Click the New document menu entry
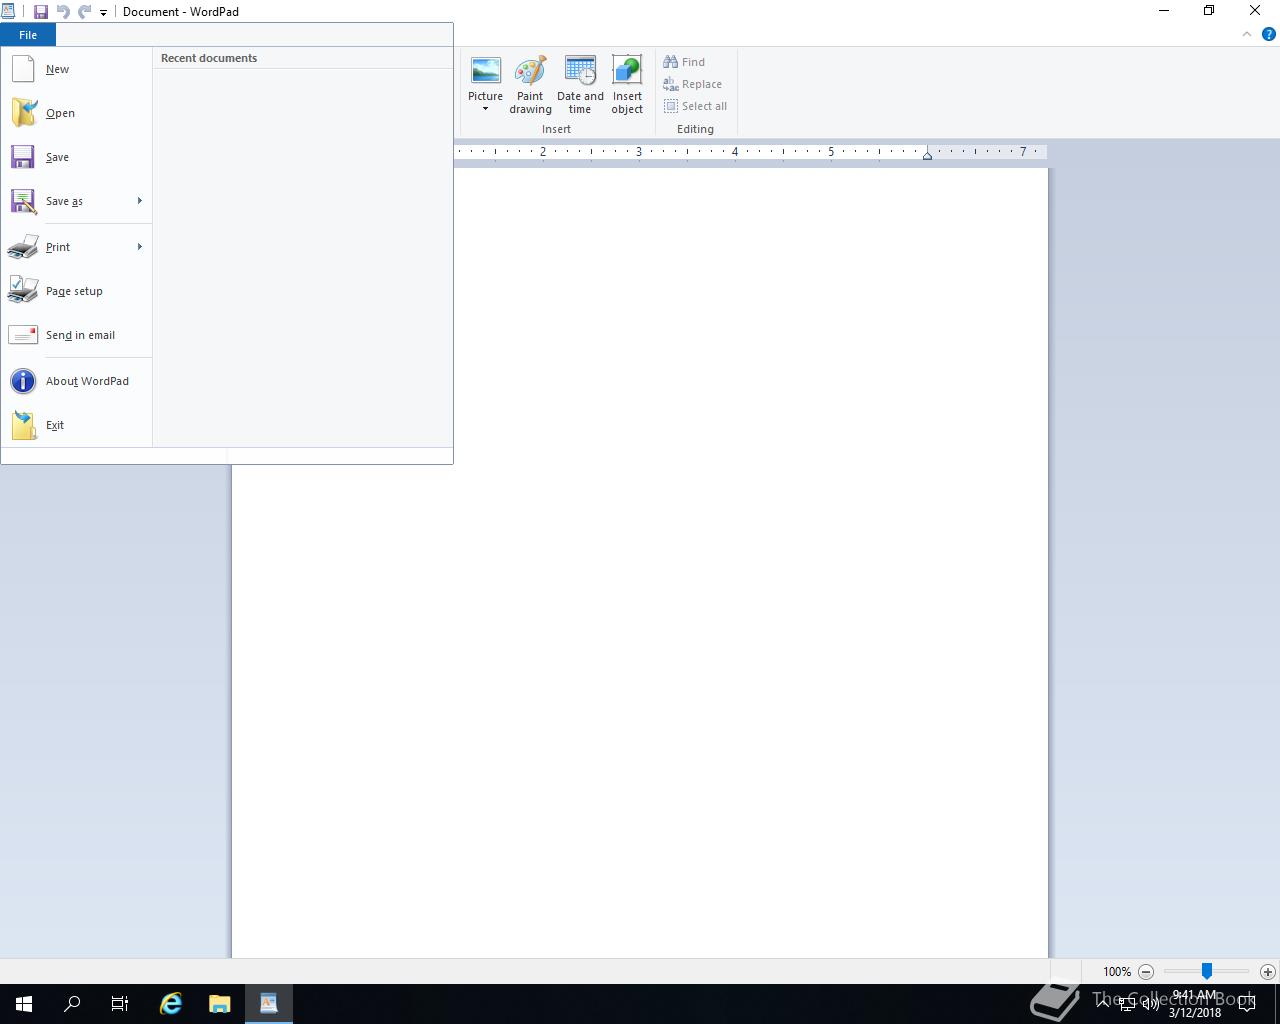The image size is (1280, 1024). click(77, 69)
